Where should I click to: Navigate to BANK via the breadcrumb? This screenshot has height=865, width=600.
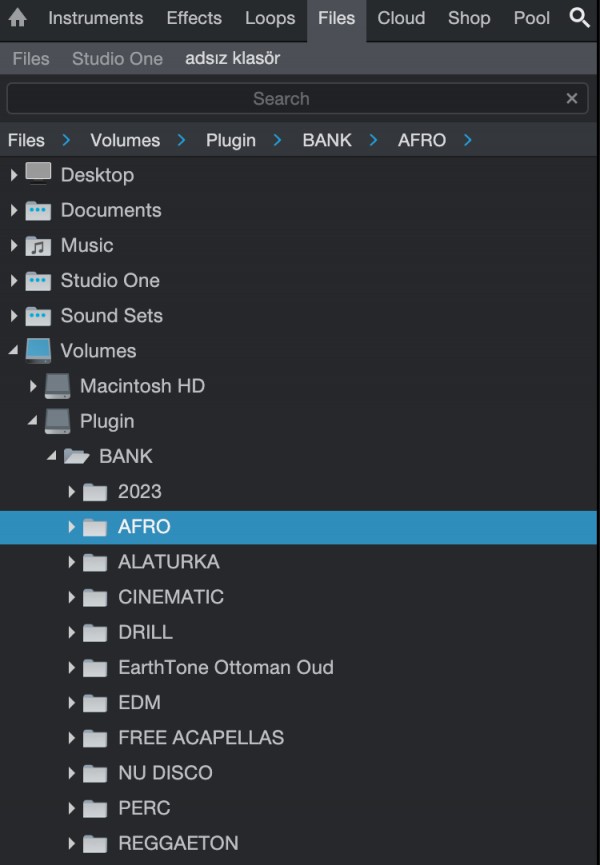point(327,140)
